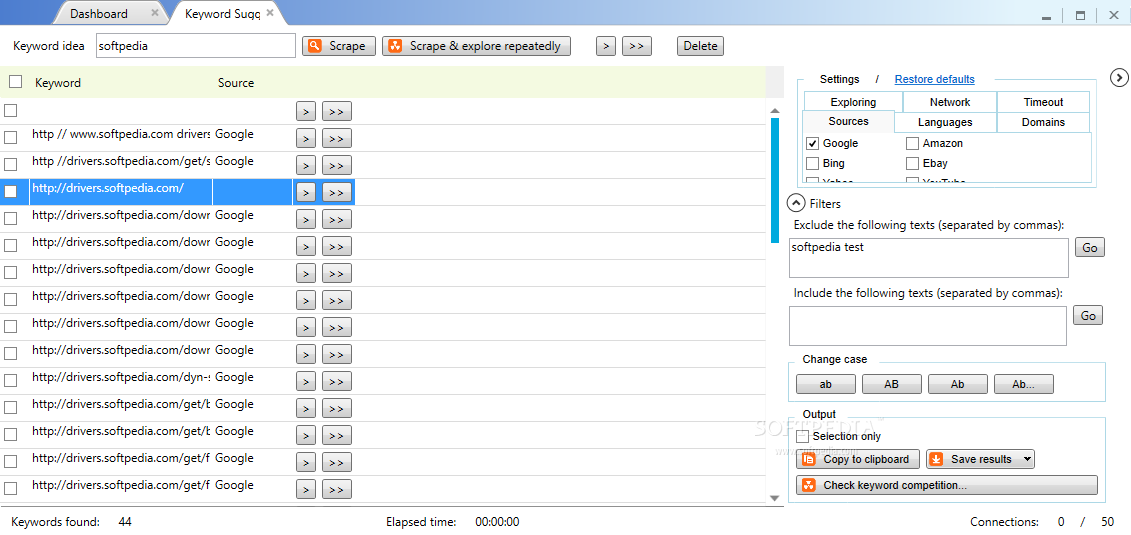Click >> in the drivers.softpedia.com/get/s row

click(337, 166)
